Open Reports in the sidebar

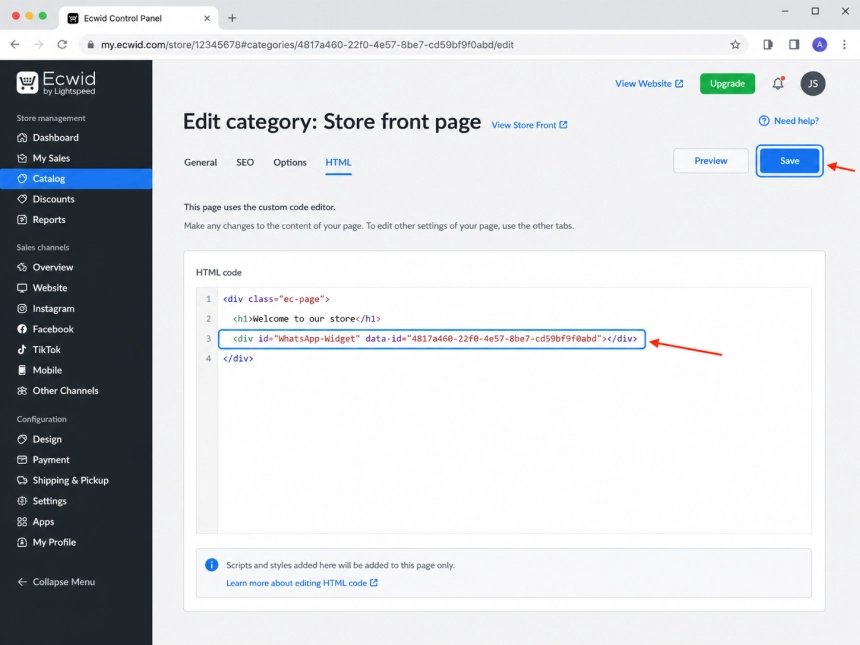coord(49,220)
